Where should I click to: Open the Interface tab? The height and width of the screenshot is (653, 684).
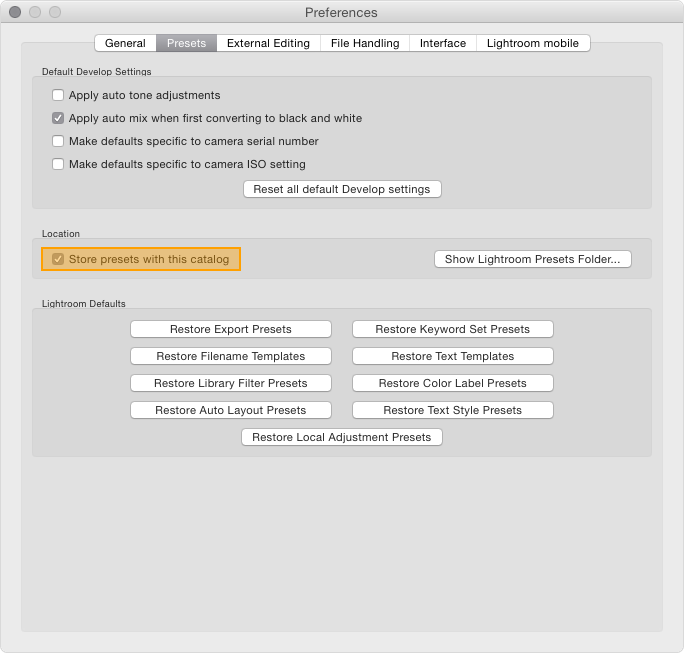tap(442, 43)
